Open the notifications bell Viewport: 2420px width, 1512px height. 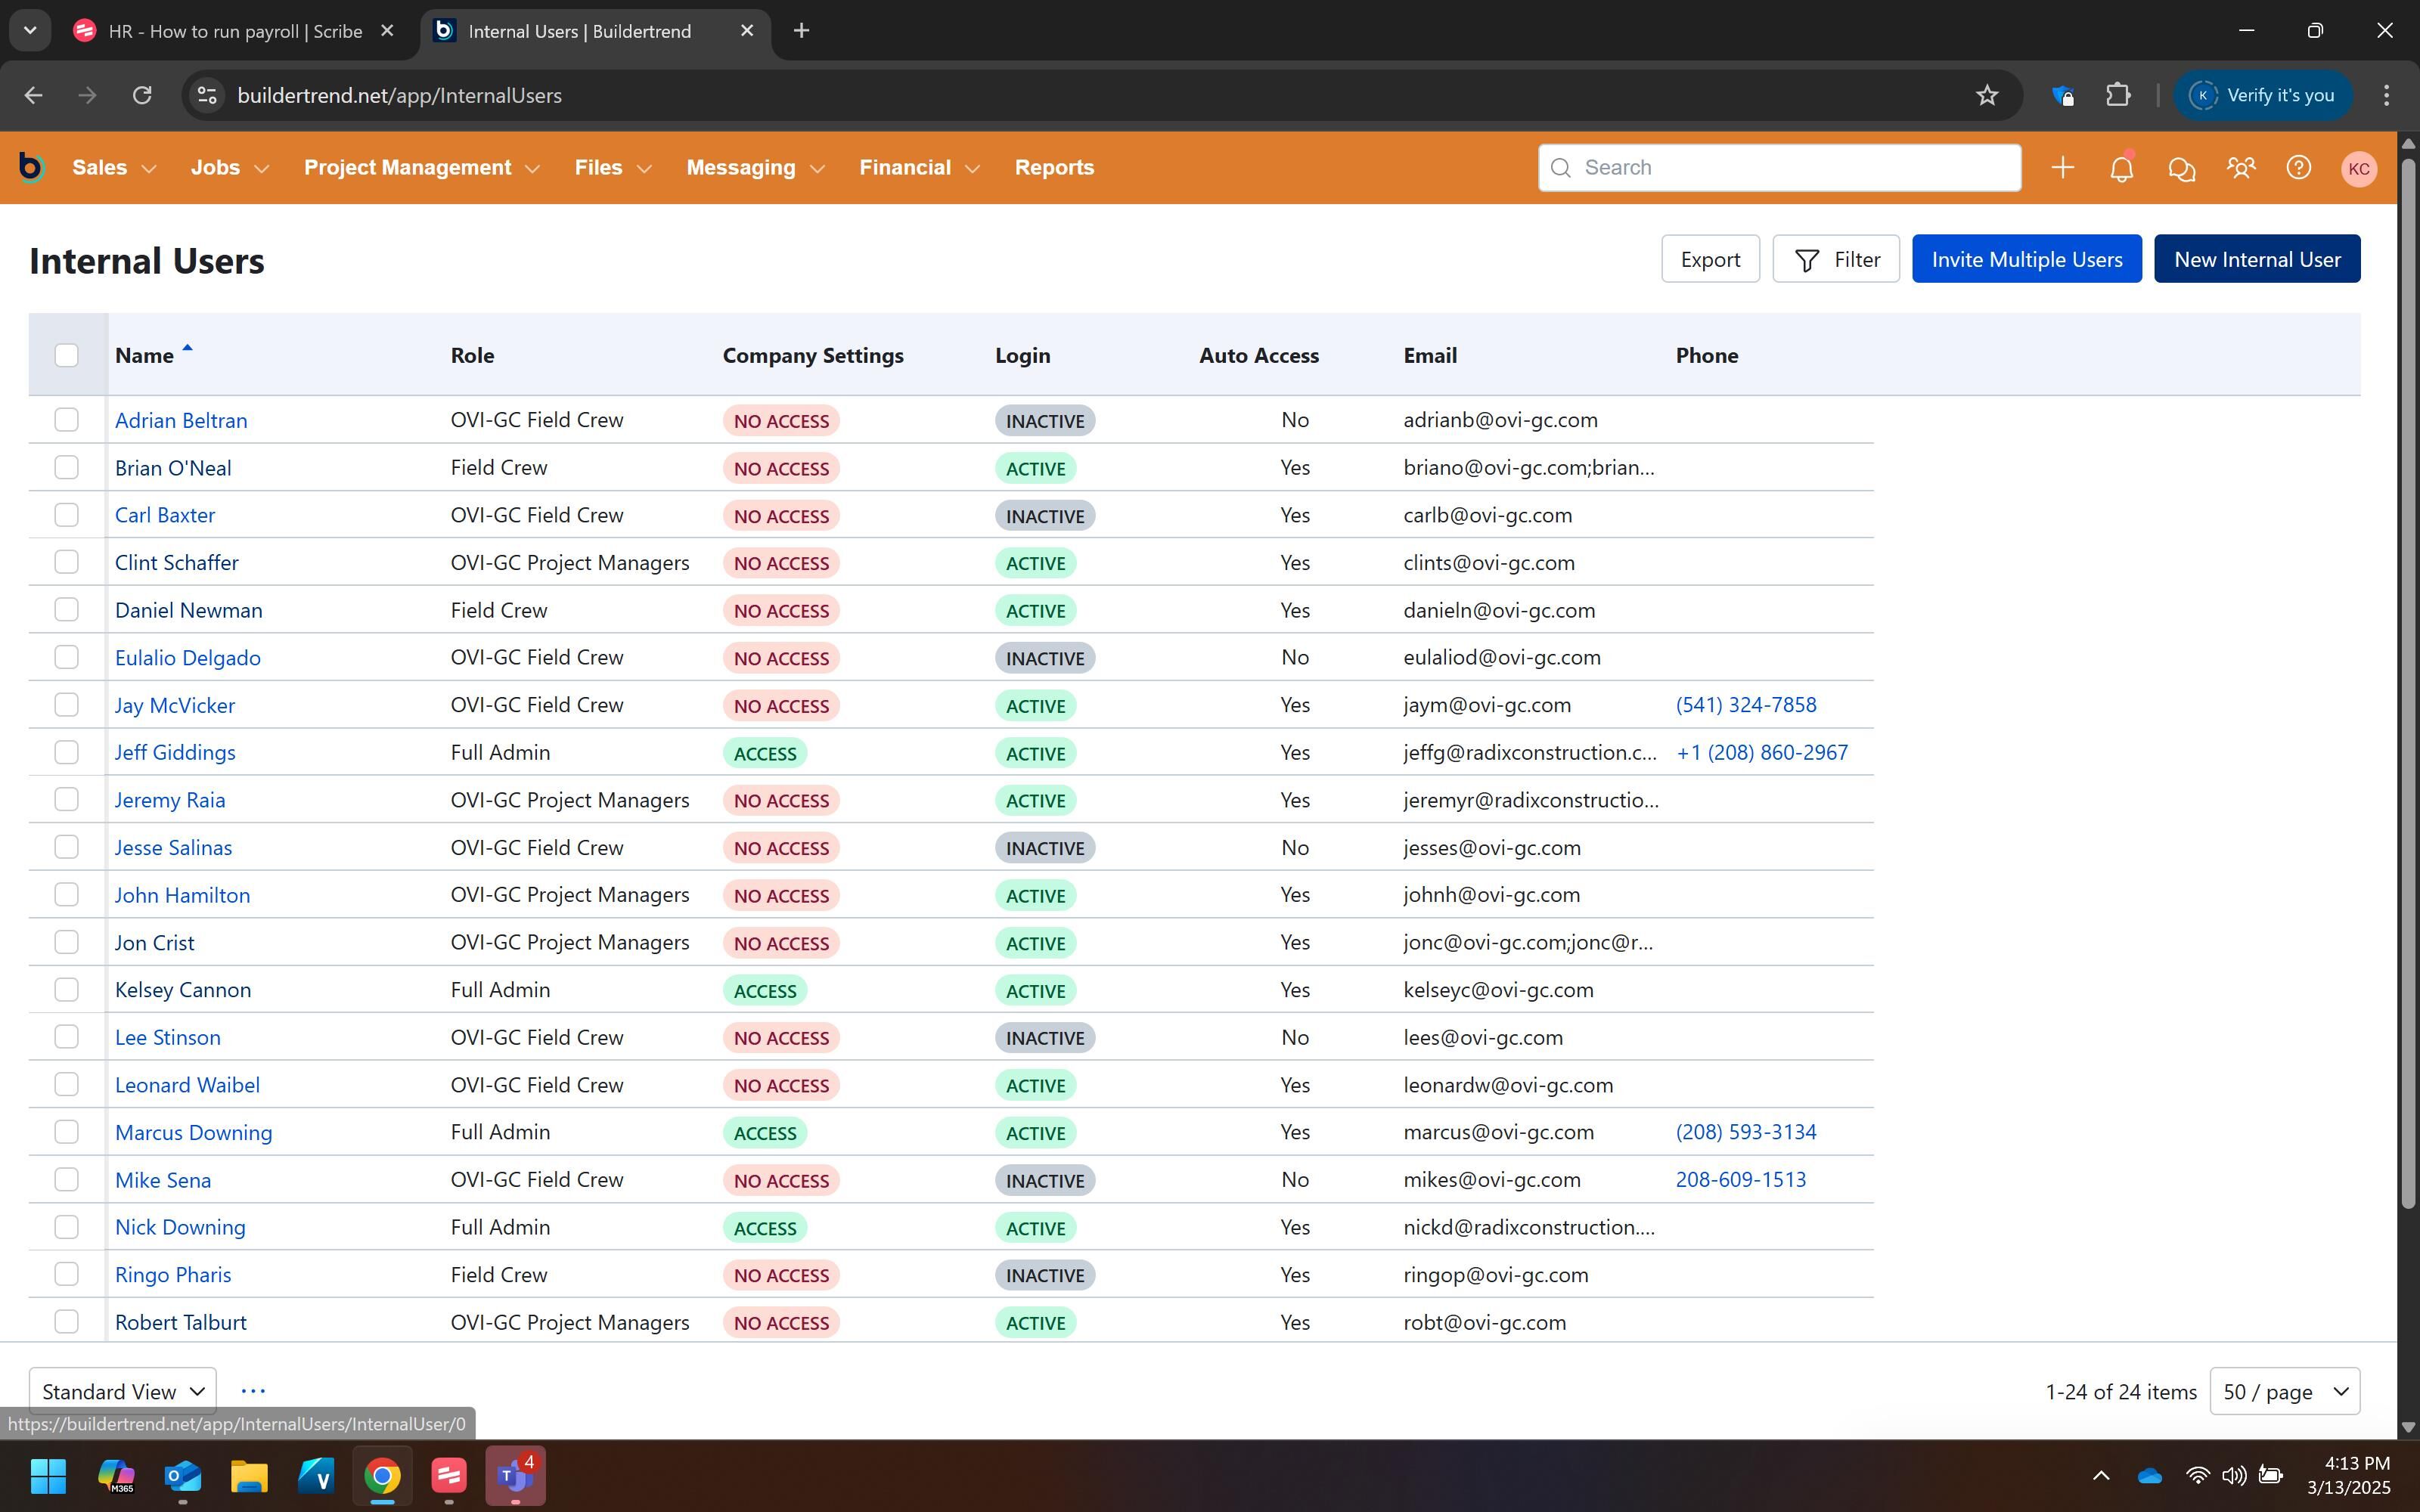coord(2121,167)
